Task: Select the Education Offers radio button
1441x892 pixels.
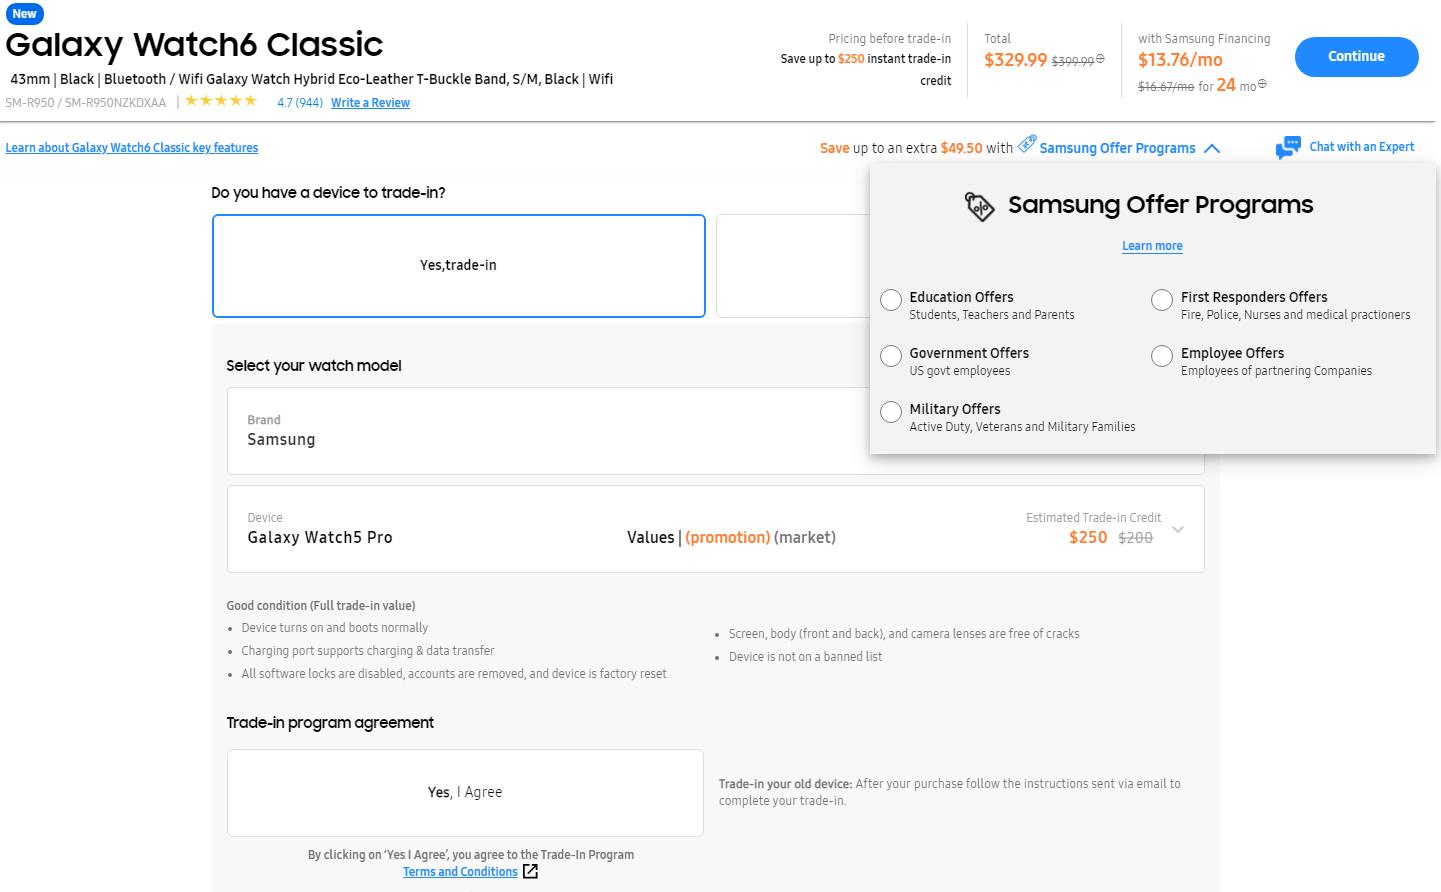Action: [891, 300]
